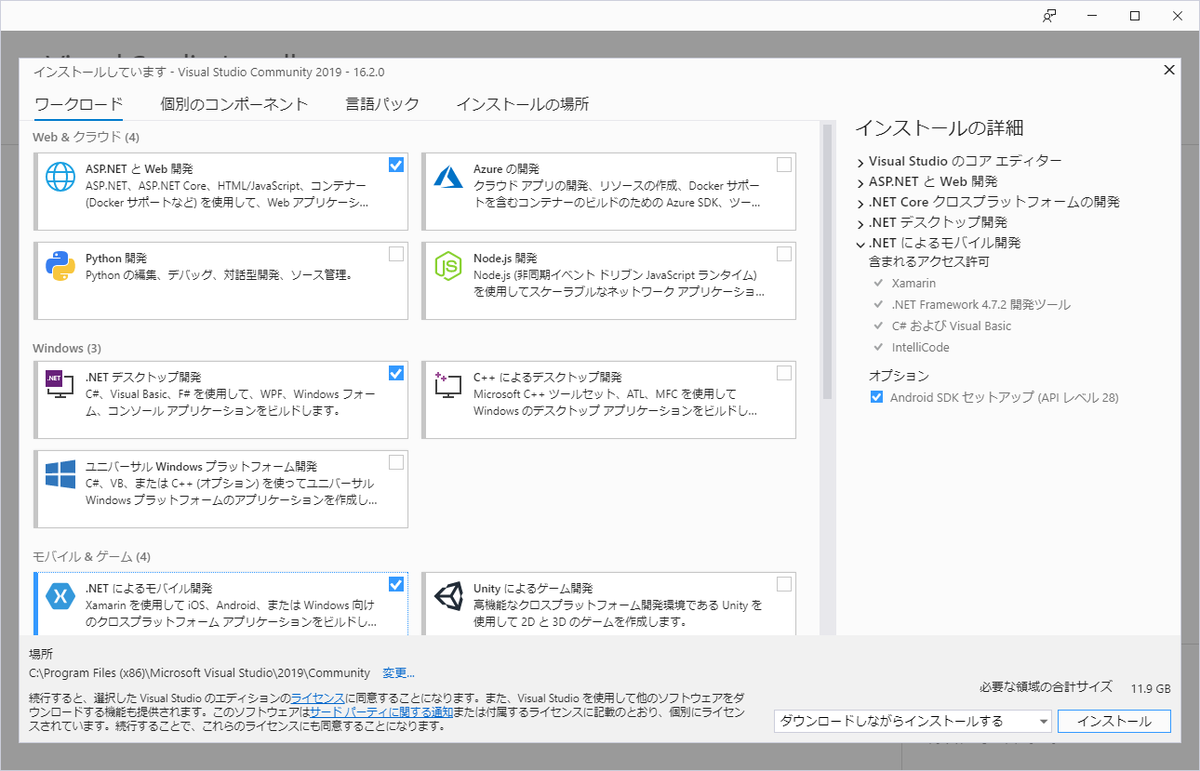Click 変更 to change install location
Viewport: 1200px width, 771px height.
tap(396, 673)
